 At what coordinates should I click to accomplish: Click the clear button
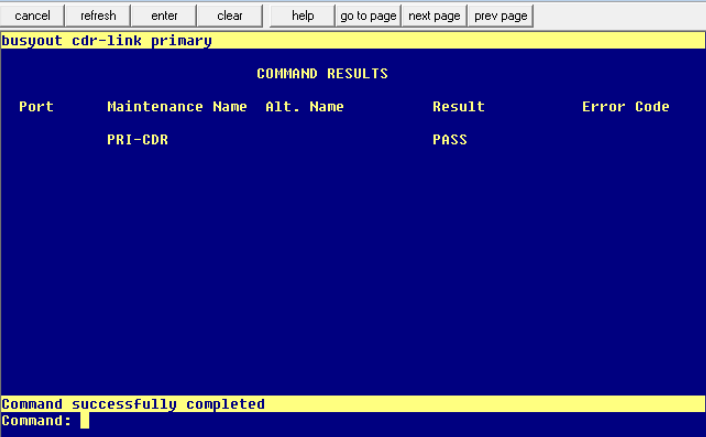pyautogui.click(x=230, y=16)
